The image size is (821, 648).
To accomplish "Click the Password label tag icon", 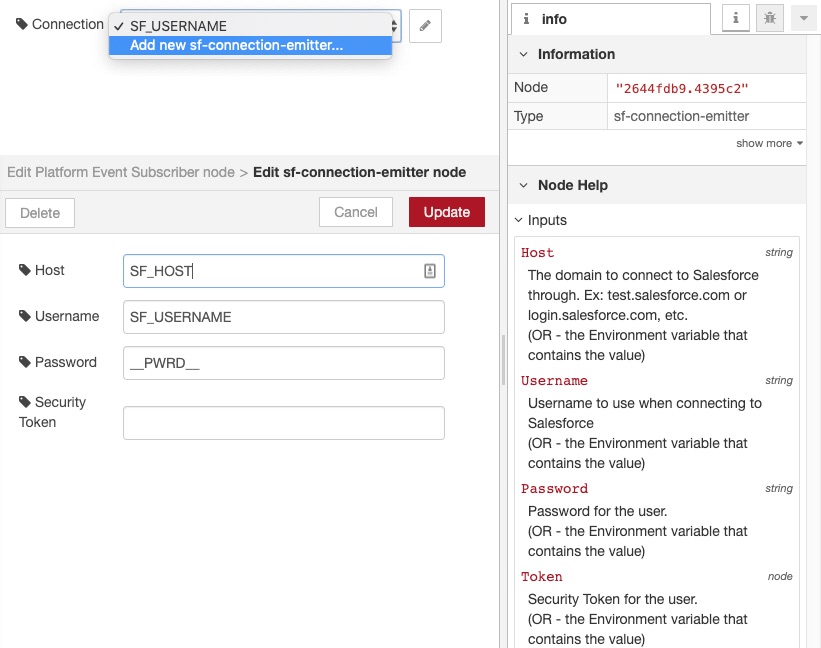I will click(25, 362).
